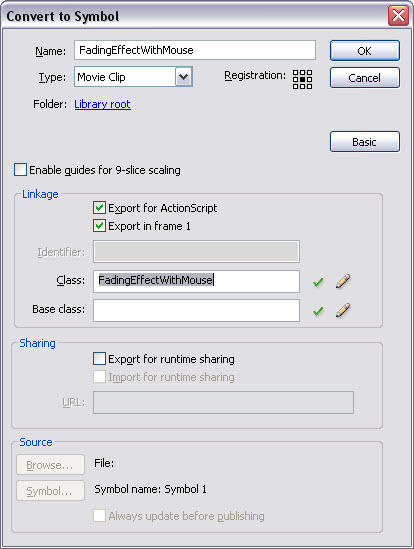Click the Sharing group label

click(x=37, y=343)
